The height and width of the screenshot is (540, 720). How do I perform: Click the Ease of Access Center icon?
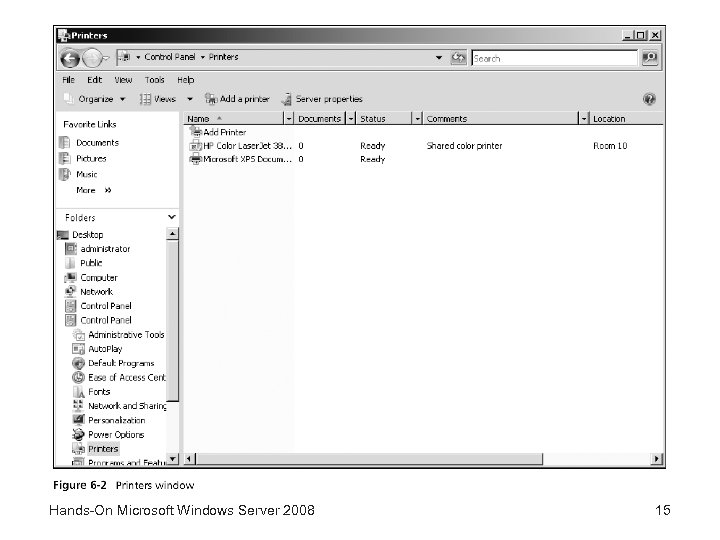click(79, 377)
